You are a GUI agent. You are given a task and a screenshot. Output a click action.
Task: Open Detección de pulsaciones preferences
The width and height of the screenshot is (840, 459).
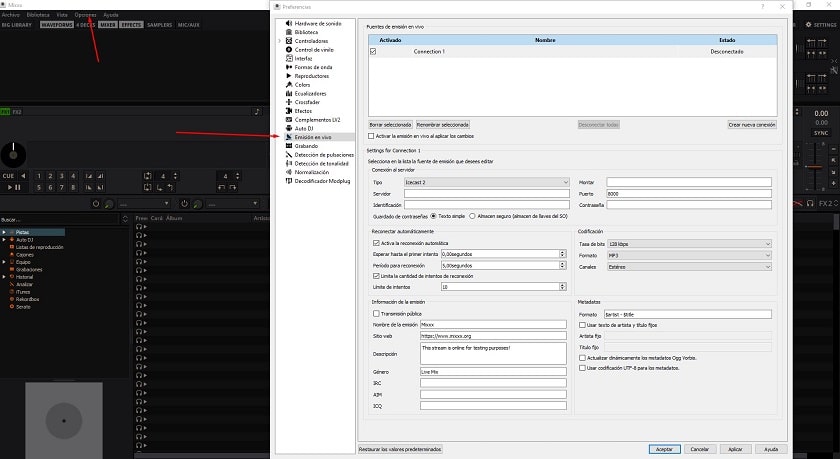[324, 155]
